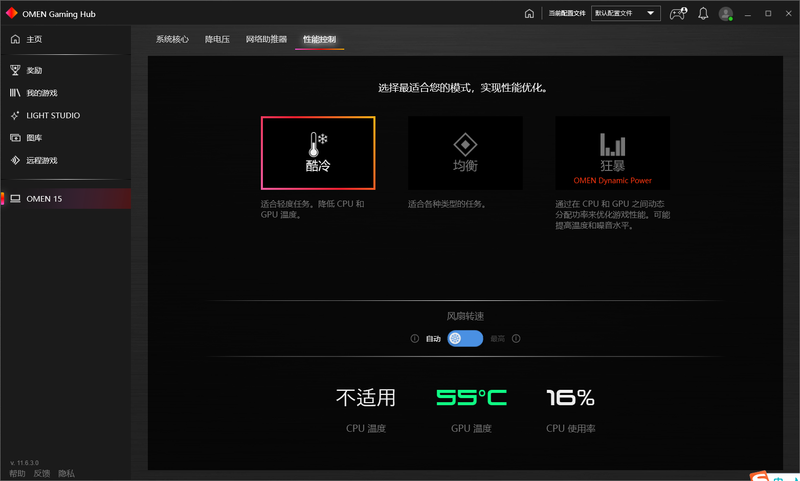
Task: Select OMEN 15 device in sidebar
Action: 65,199
